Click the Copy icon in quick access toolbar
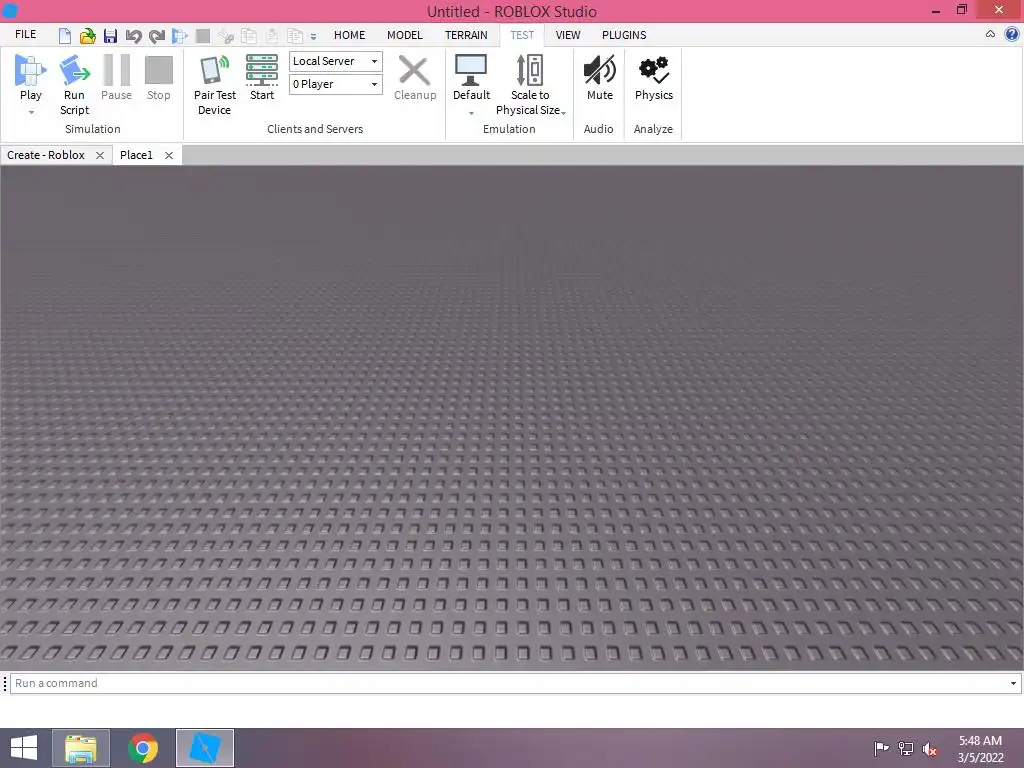This screenshot has height=768, width=1024. click(x=249, y=35)
